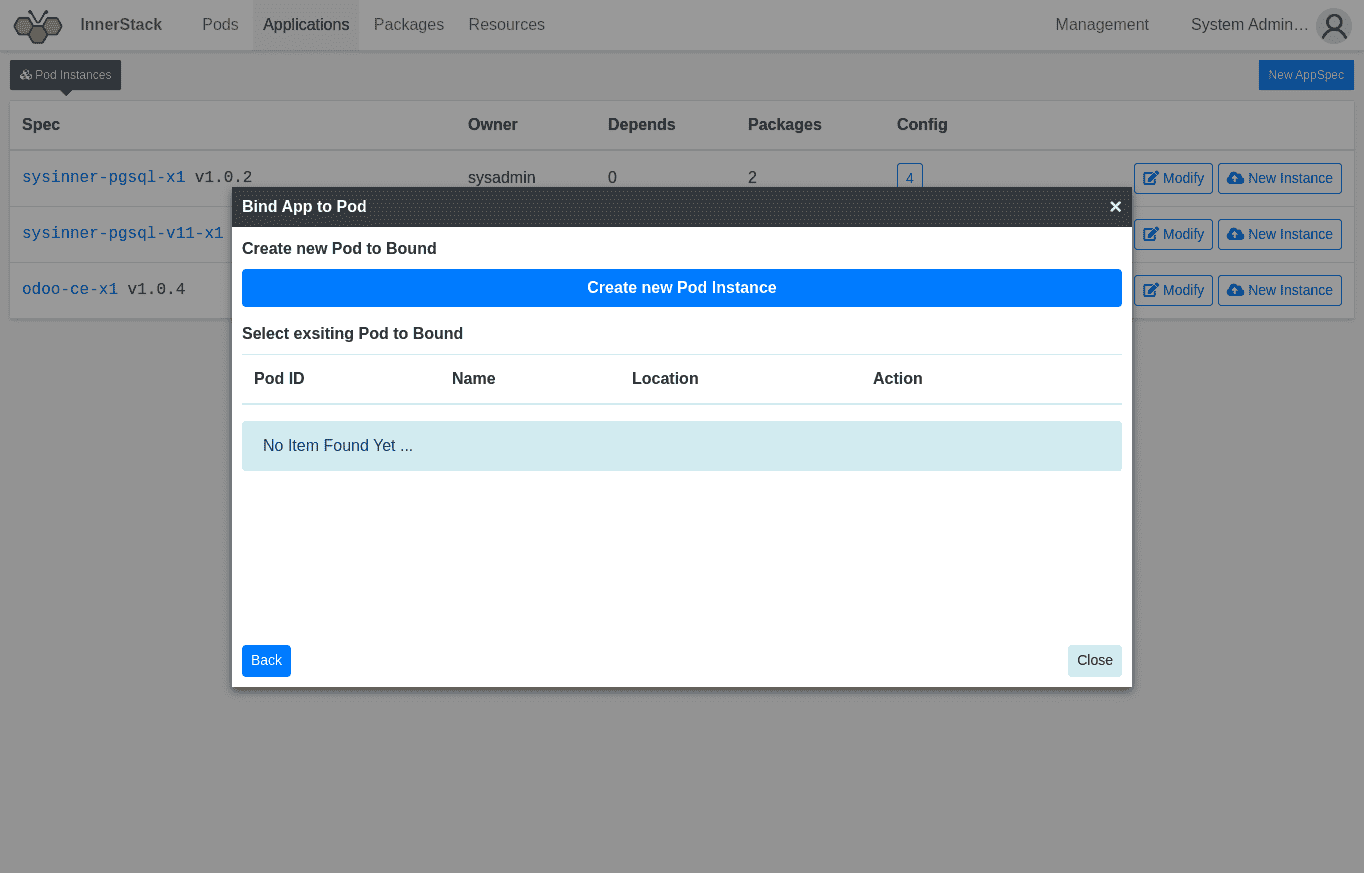Click the InnerStack honeycomb logo

(38, 26)
